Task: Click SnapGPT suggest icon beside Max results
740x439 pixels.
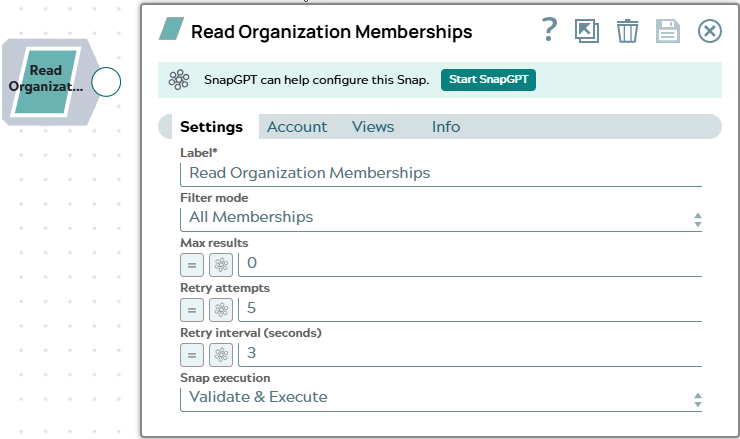Action: [x=221, y=265]
